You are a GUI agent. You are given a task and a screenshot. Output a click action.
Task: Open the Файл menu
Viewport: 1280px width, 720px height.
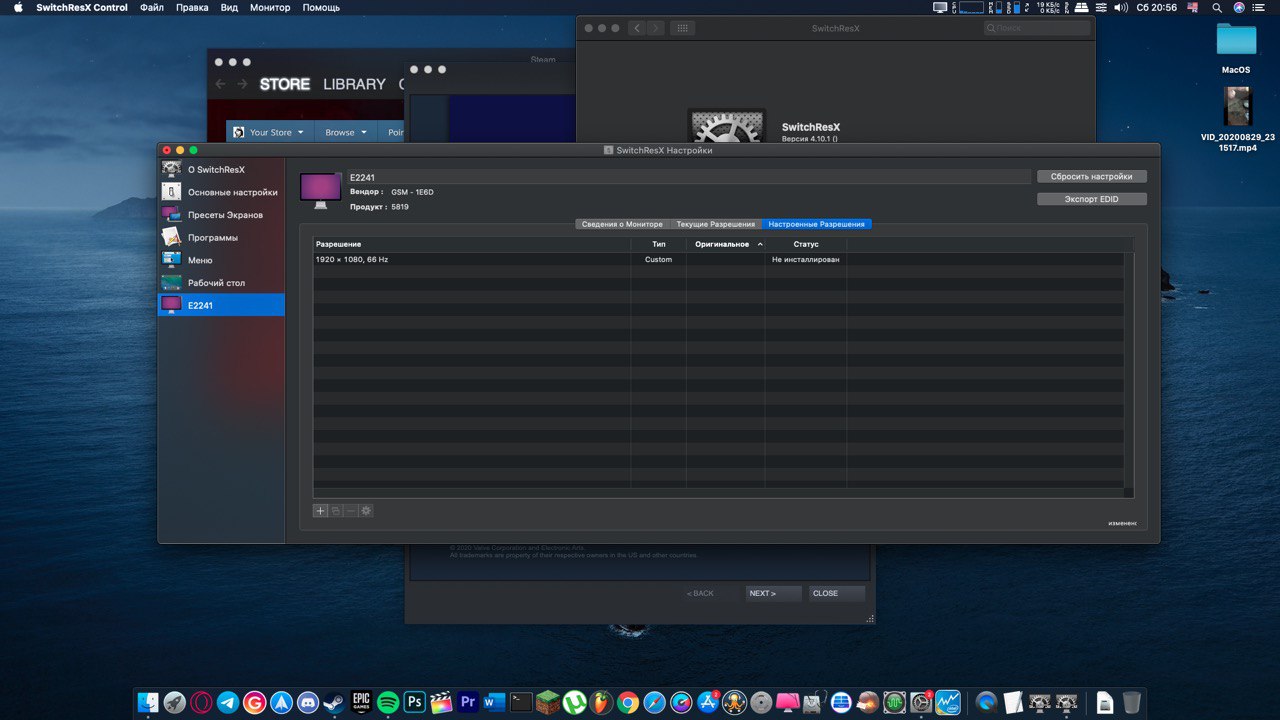(x=152, y=7)
